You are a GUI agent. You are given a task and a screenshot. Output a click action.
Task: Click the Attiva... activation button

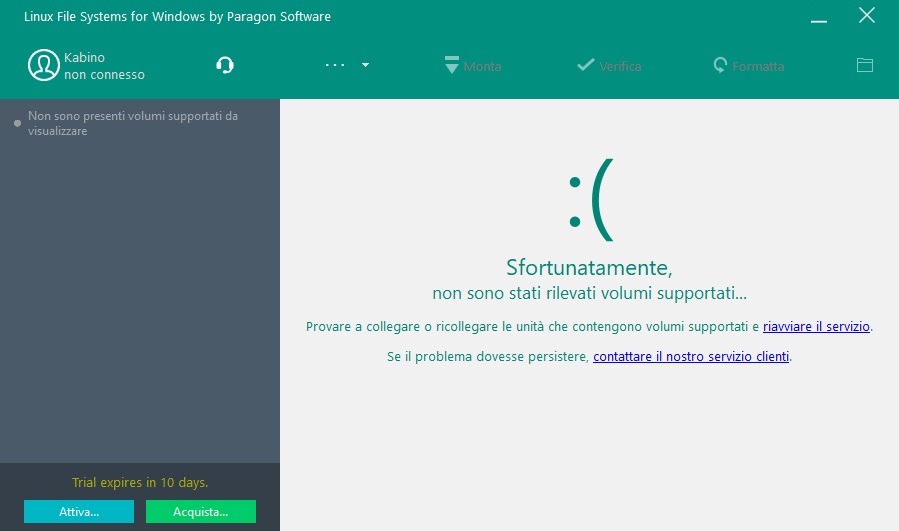[79, 512]
